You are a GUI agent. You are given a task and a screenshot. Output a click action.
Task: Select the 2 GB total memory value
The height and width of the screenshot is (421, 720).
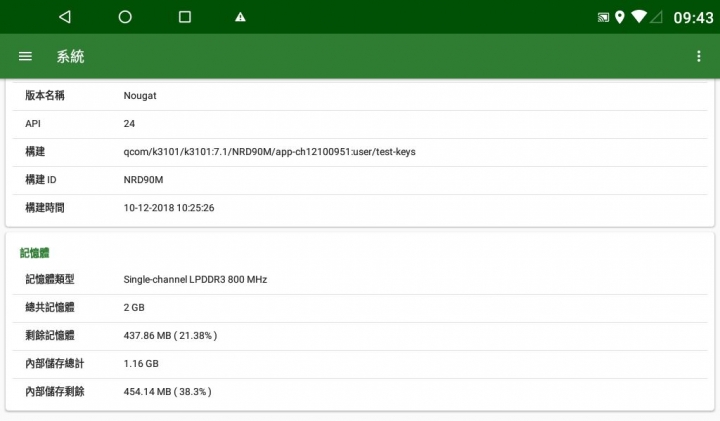tap(134, 307)
